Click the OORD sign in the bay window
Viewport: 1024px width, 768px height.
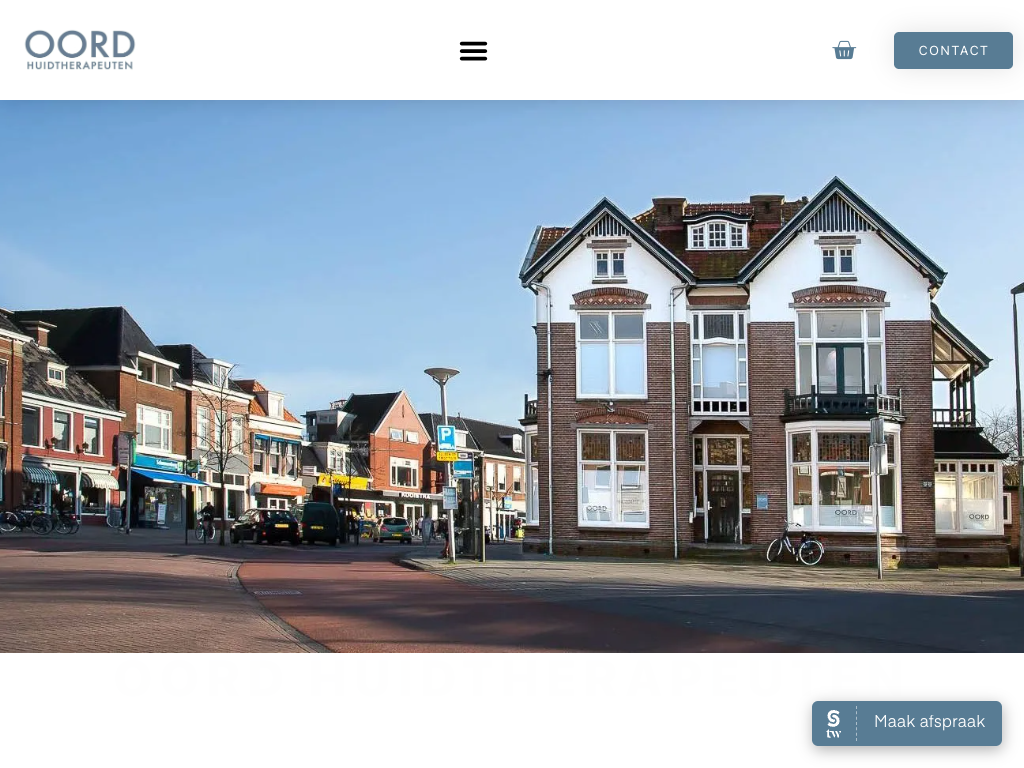(x=845, y=512)
